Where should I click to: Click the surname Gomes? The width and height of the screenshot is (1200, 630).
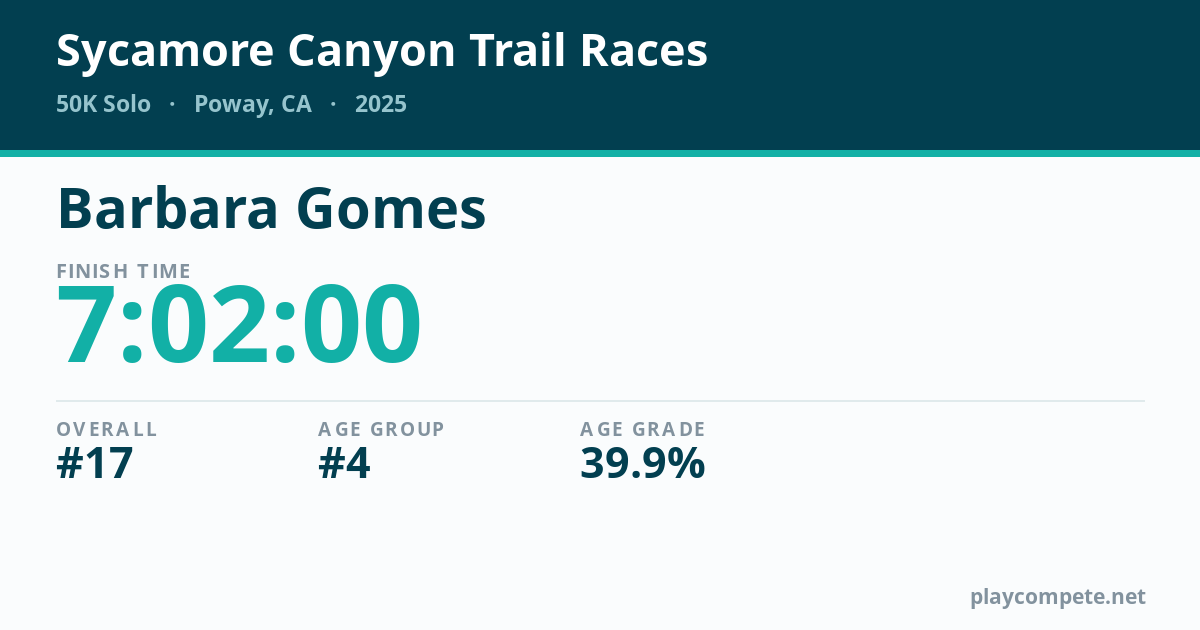click(392, 209)
